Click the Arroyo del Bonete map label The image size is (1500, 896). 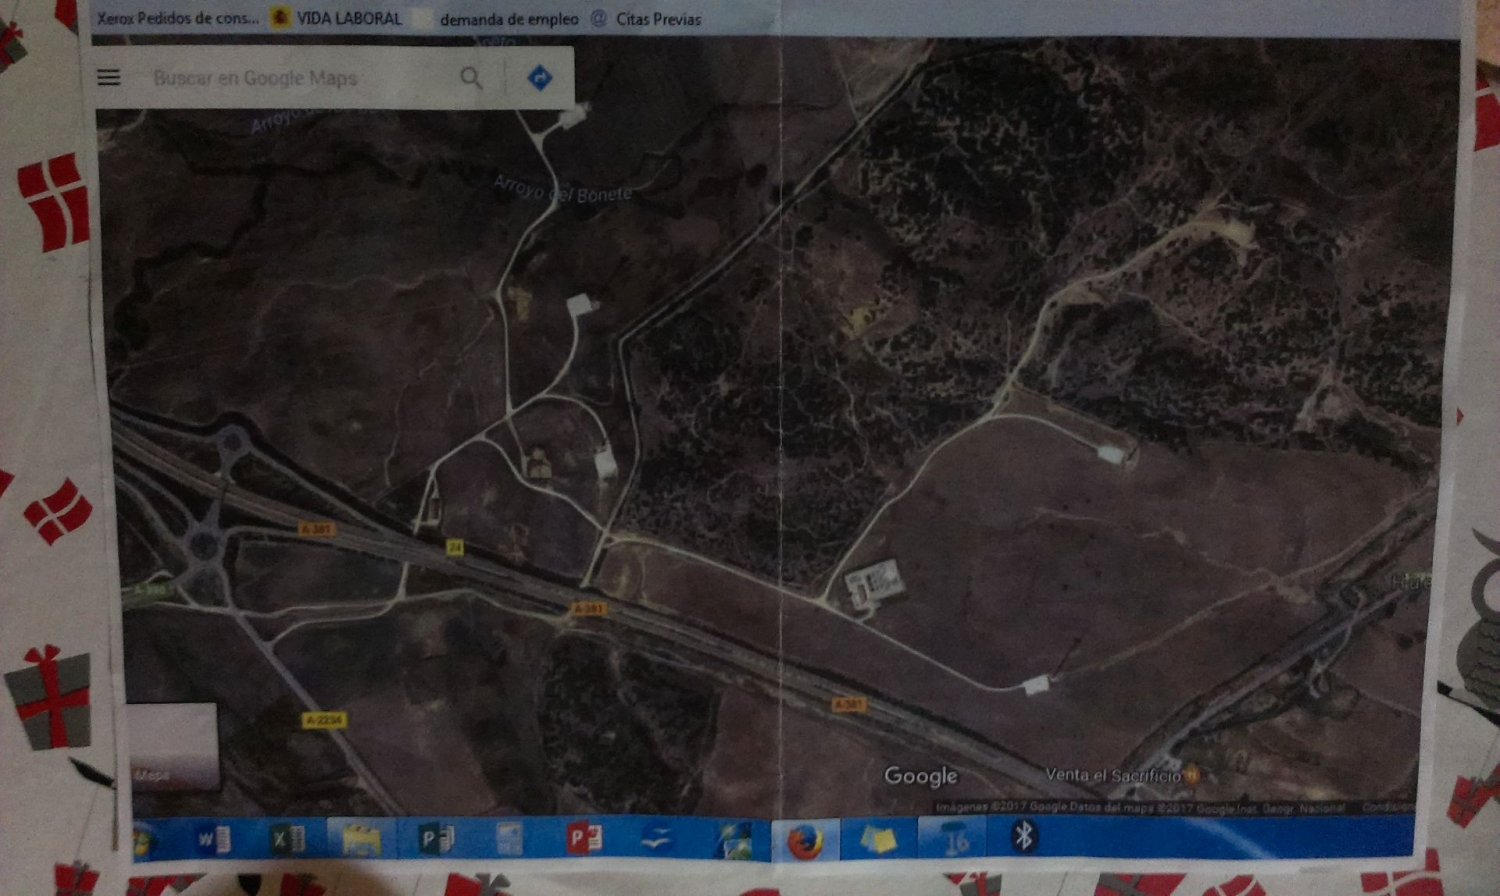[562, 190]
